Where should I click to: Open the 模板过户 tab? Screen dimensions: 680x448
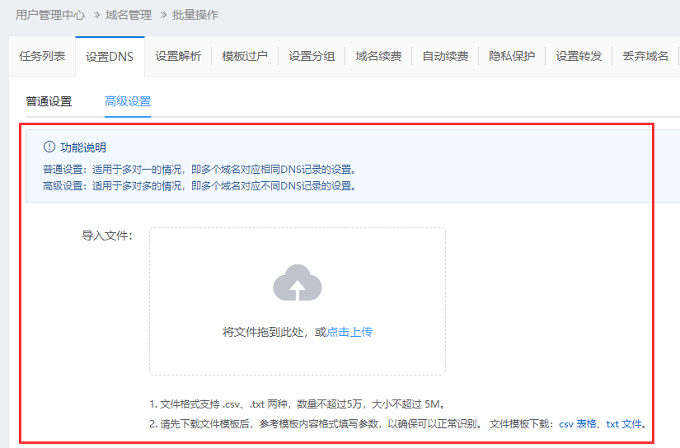[x=245, y=56]
